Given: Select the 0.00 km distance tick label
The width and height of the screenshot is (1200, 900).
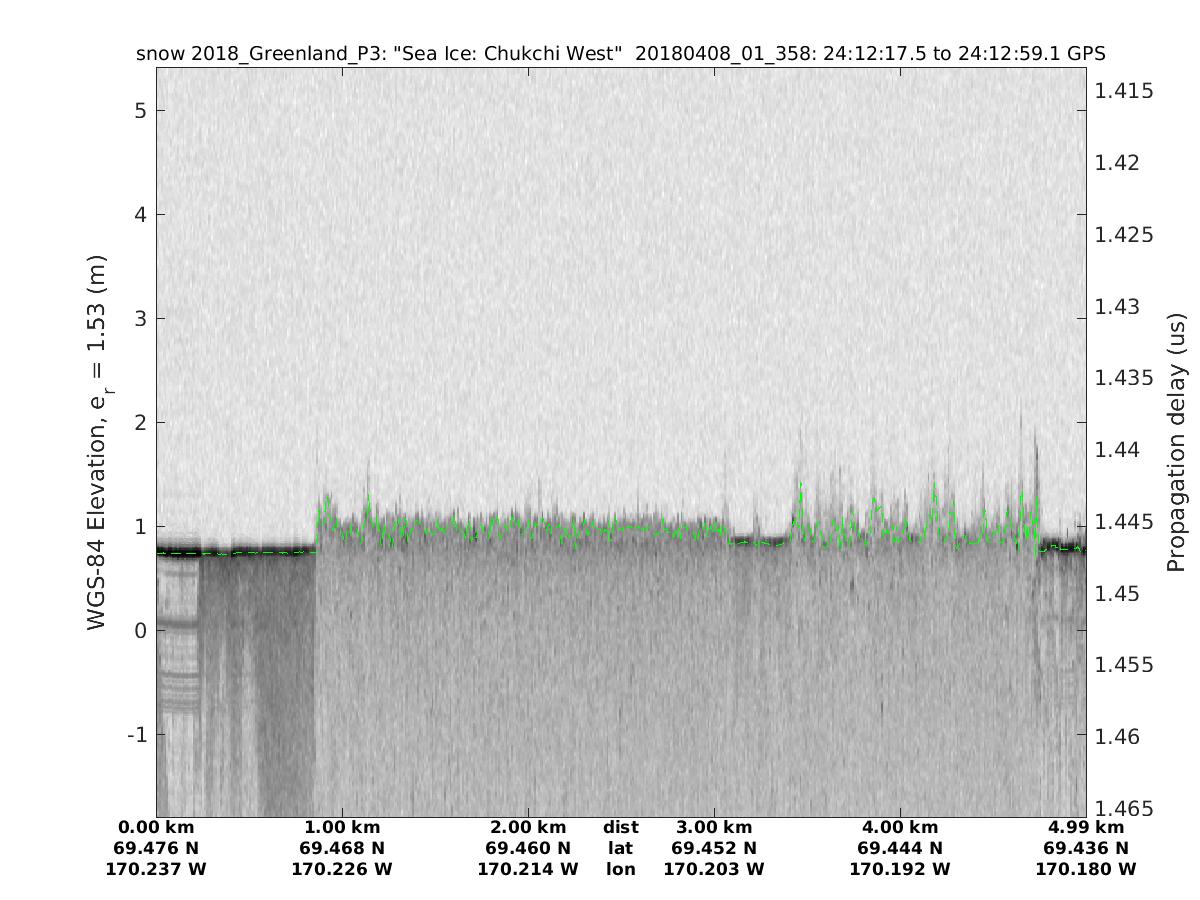Looking at the screenshot, I should [x=156, y=827].
